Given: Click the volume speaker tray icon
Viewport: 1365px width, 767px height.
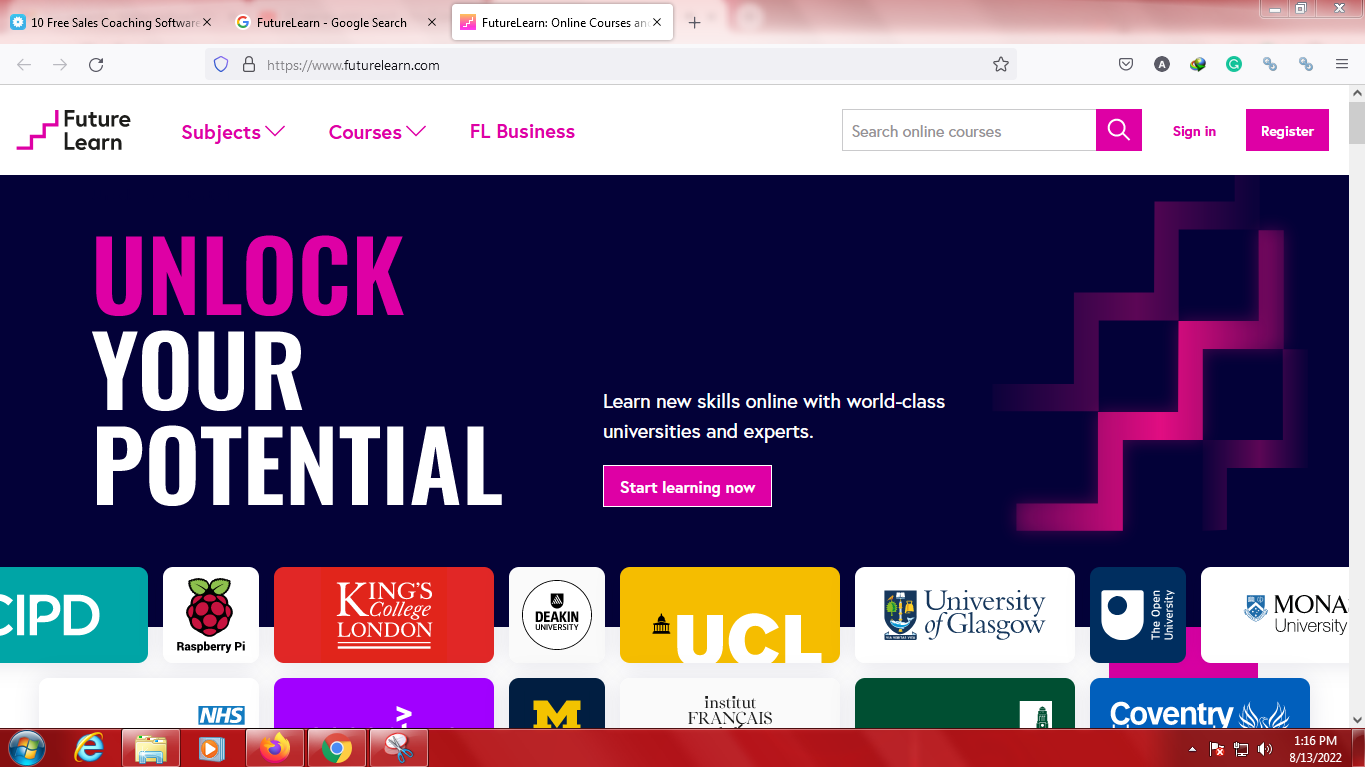Looking at the screenshot, I should [1265, 748].
